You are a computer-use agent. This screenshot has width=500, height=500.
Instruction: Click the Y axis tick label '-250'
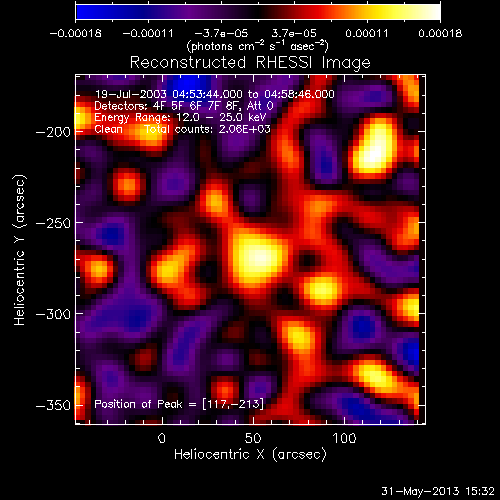click(x=53, y=223)
